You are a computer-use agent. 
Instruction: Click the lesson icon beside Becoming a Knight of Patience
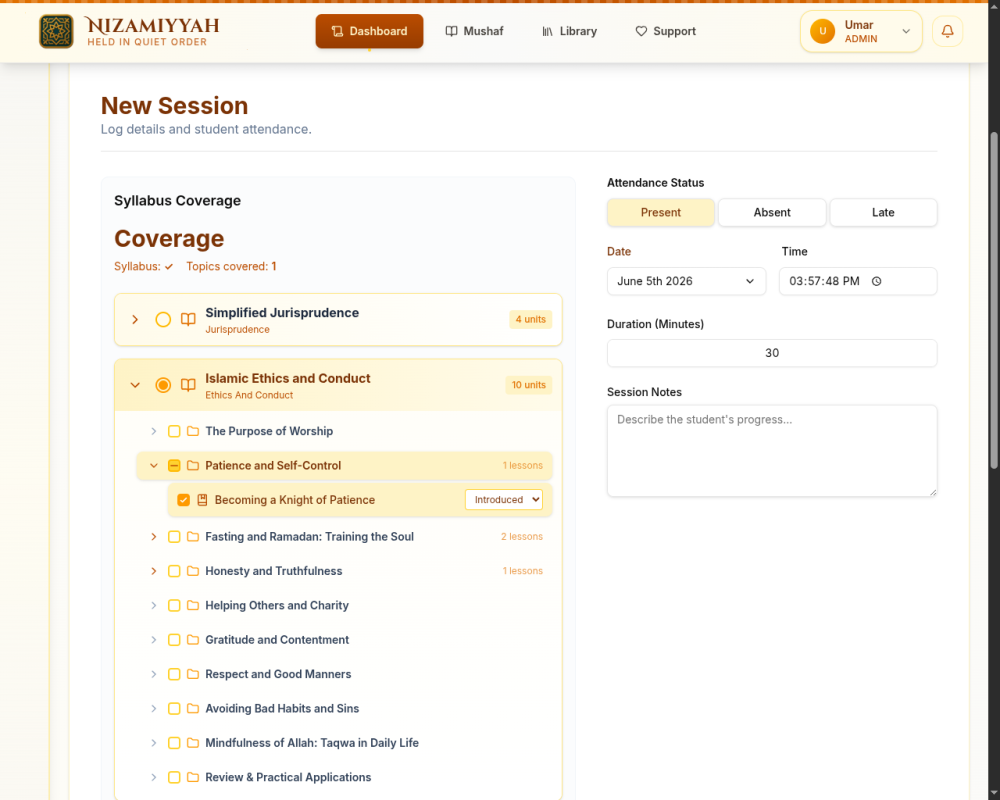(202, 500)
